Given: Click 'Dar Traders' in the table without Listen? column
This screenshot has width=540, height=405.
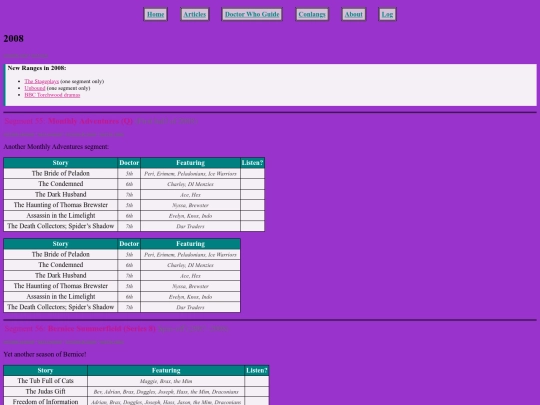Looking at the screenshot, I should pyautogui.click(x=190, y=307).
